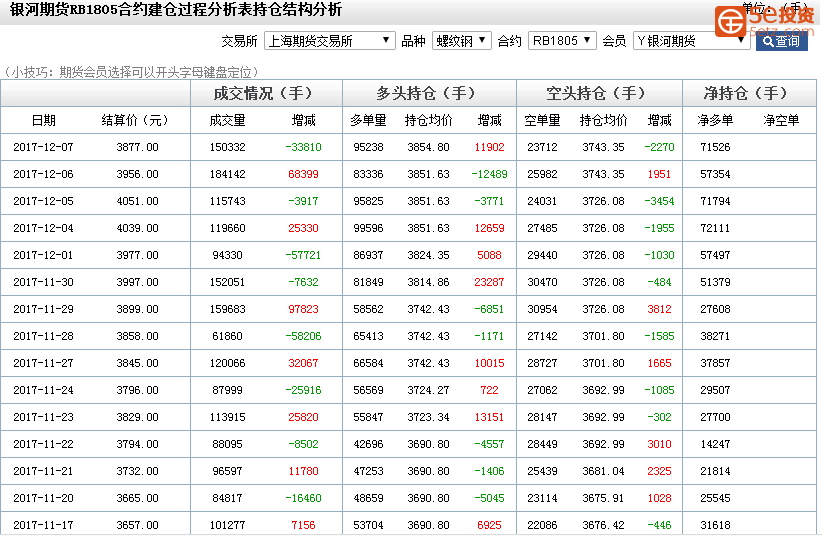
Task: Click short average price 3676.42
Action: coord(603,525)
